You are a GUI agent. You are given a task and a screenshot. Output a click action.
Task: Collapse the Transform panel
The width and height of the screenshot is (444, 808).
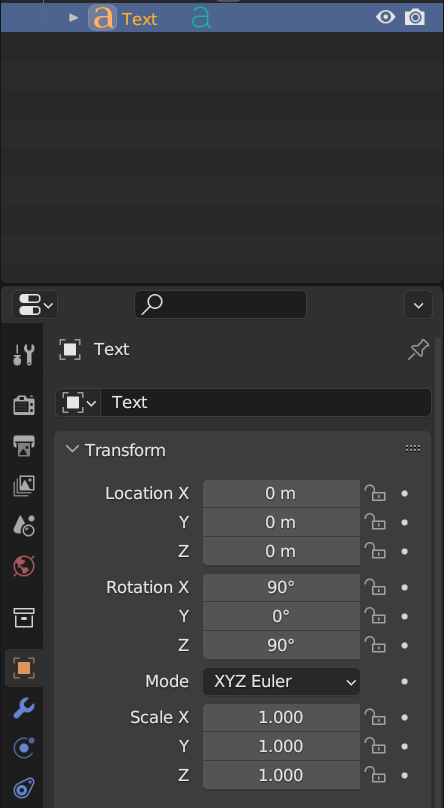(x=72, y=449)
